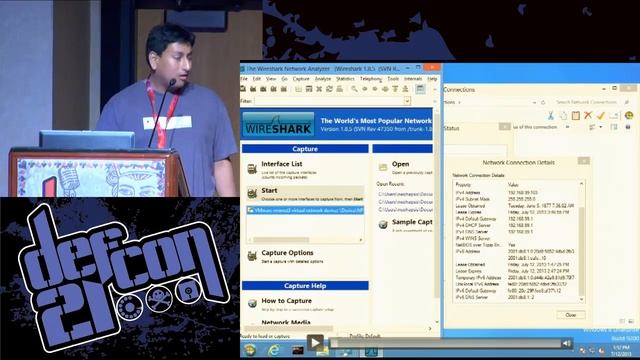The width and height of the screenshot is (640, 360).
Task: Click the Search Network Connections box
Action: pyautogui.click(x=586, y=102)
